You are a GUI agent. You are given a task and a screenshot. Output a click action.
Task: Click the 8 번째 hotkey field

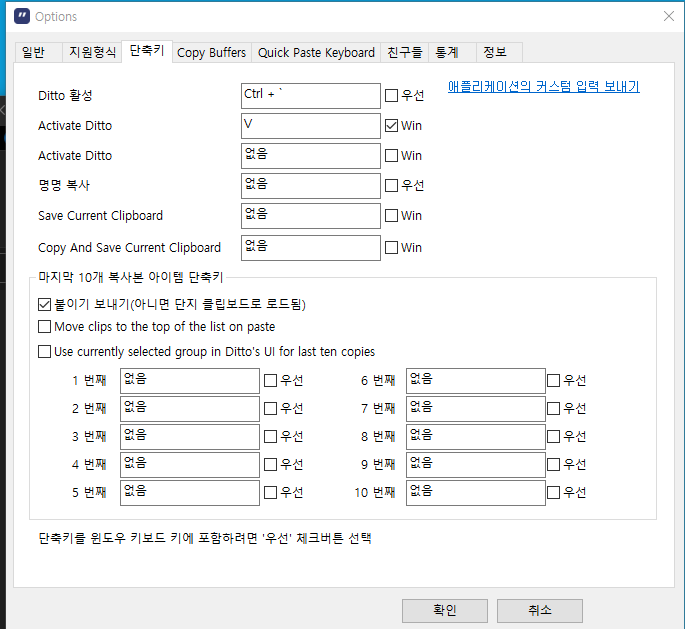[476, 437]
